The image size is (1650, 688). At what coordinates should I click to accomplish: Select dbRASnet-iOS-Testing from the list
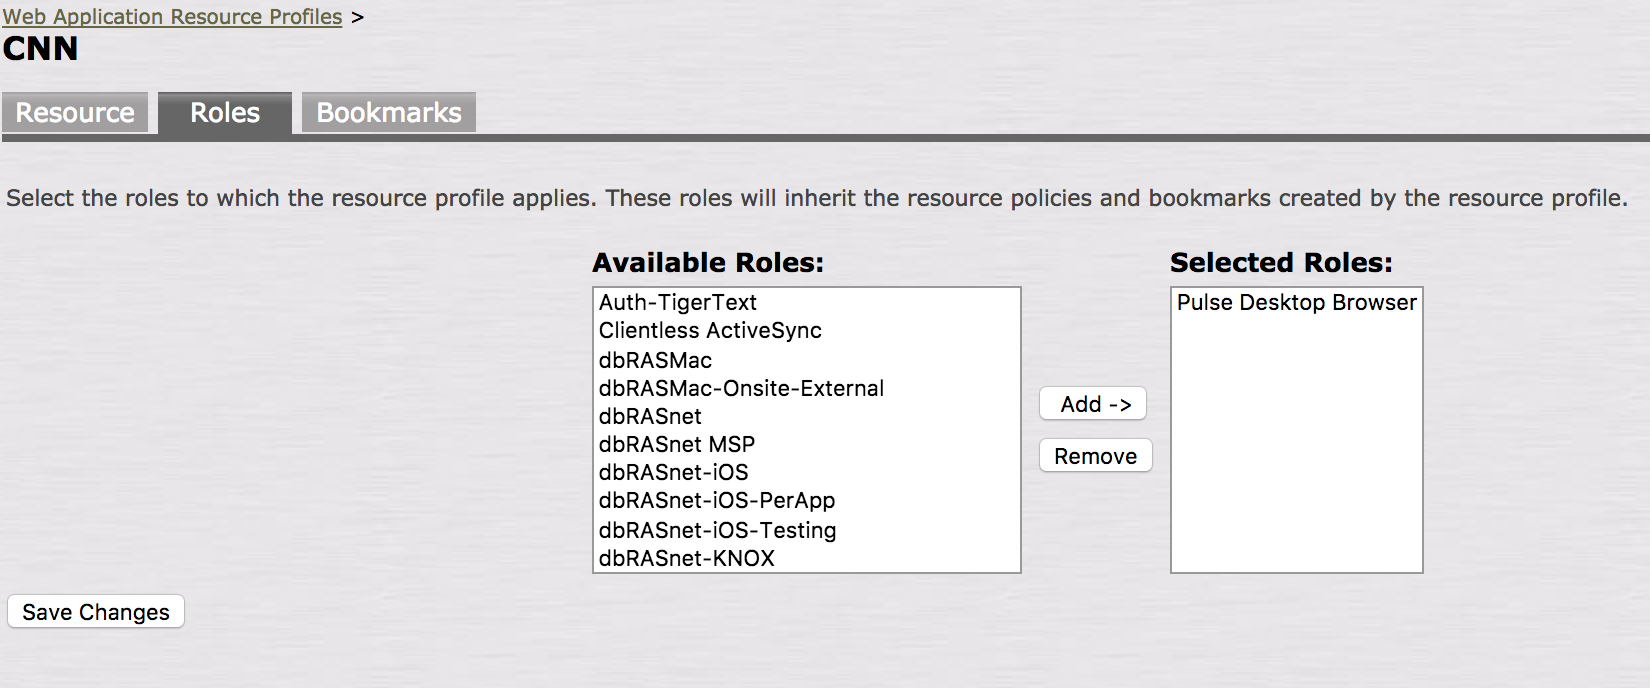(x=717, y=530)
